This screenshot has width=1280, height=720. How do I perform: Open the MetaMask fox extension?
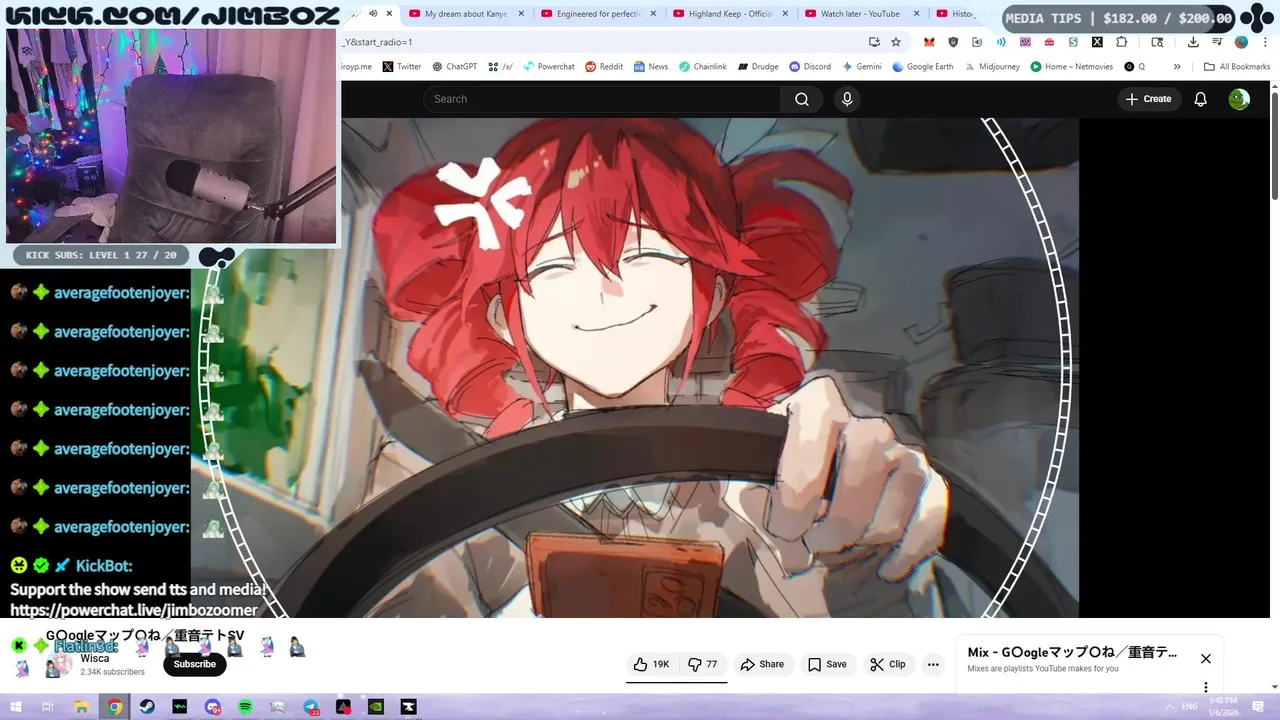929,42
